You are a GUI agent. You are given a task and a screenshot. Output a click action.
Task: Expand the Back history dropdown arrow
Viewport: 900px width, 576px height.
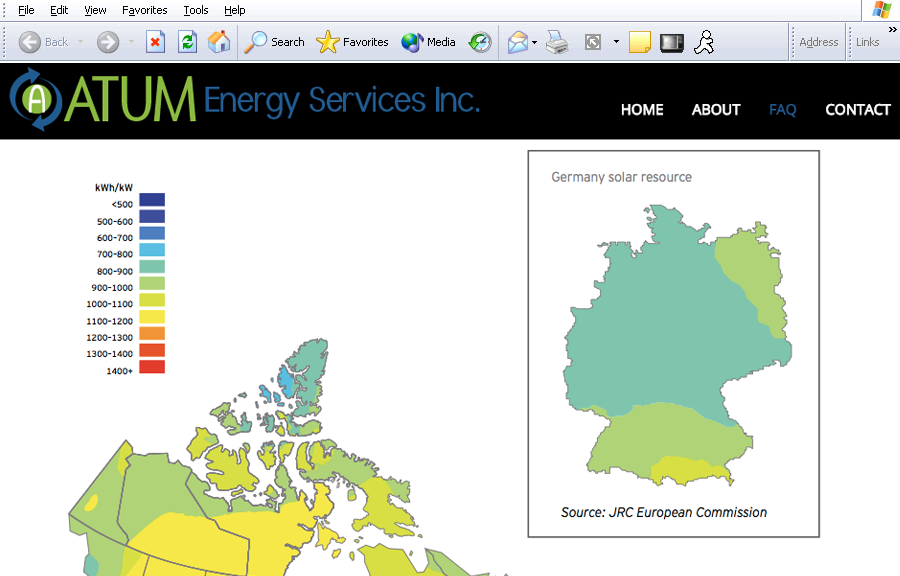pyautogui.click(x=80, y=42)
